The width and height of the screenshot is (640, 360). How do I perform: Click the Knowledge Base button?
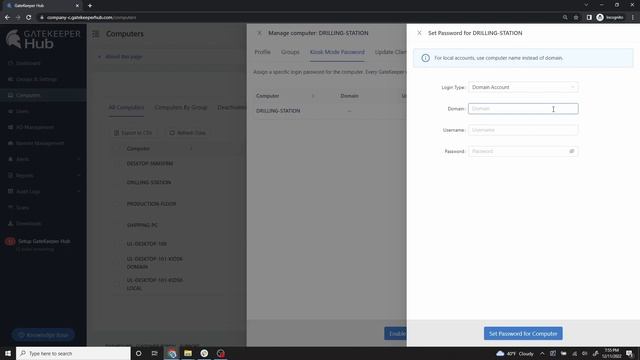[43, 335]
